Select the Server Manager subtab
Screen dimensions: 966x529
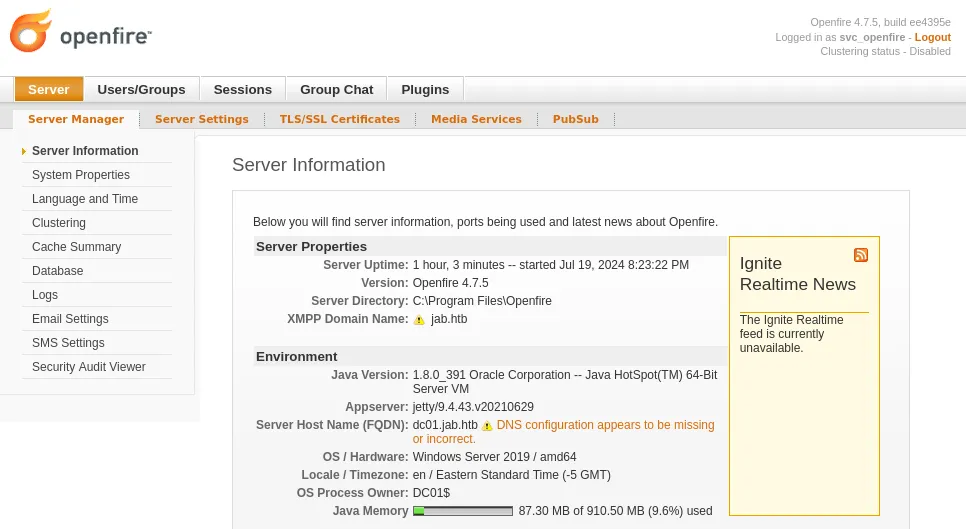coord(76,119)
